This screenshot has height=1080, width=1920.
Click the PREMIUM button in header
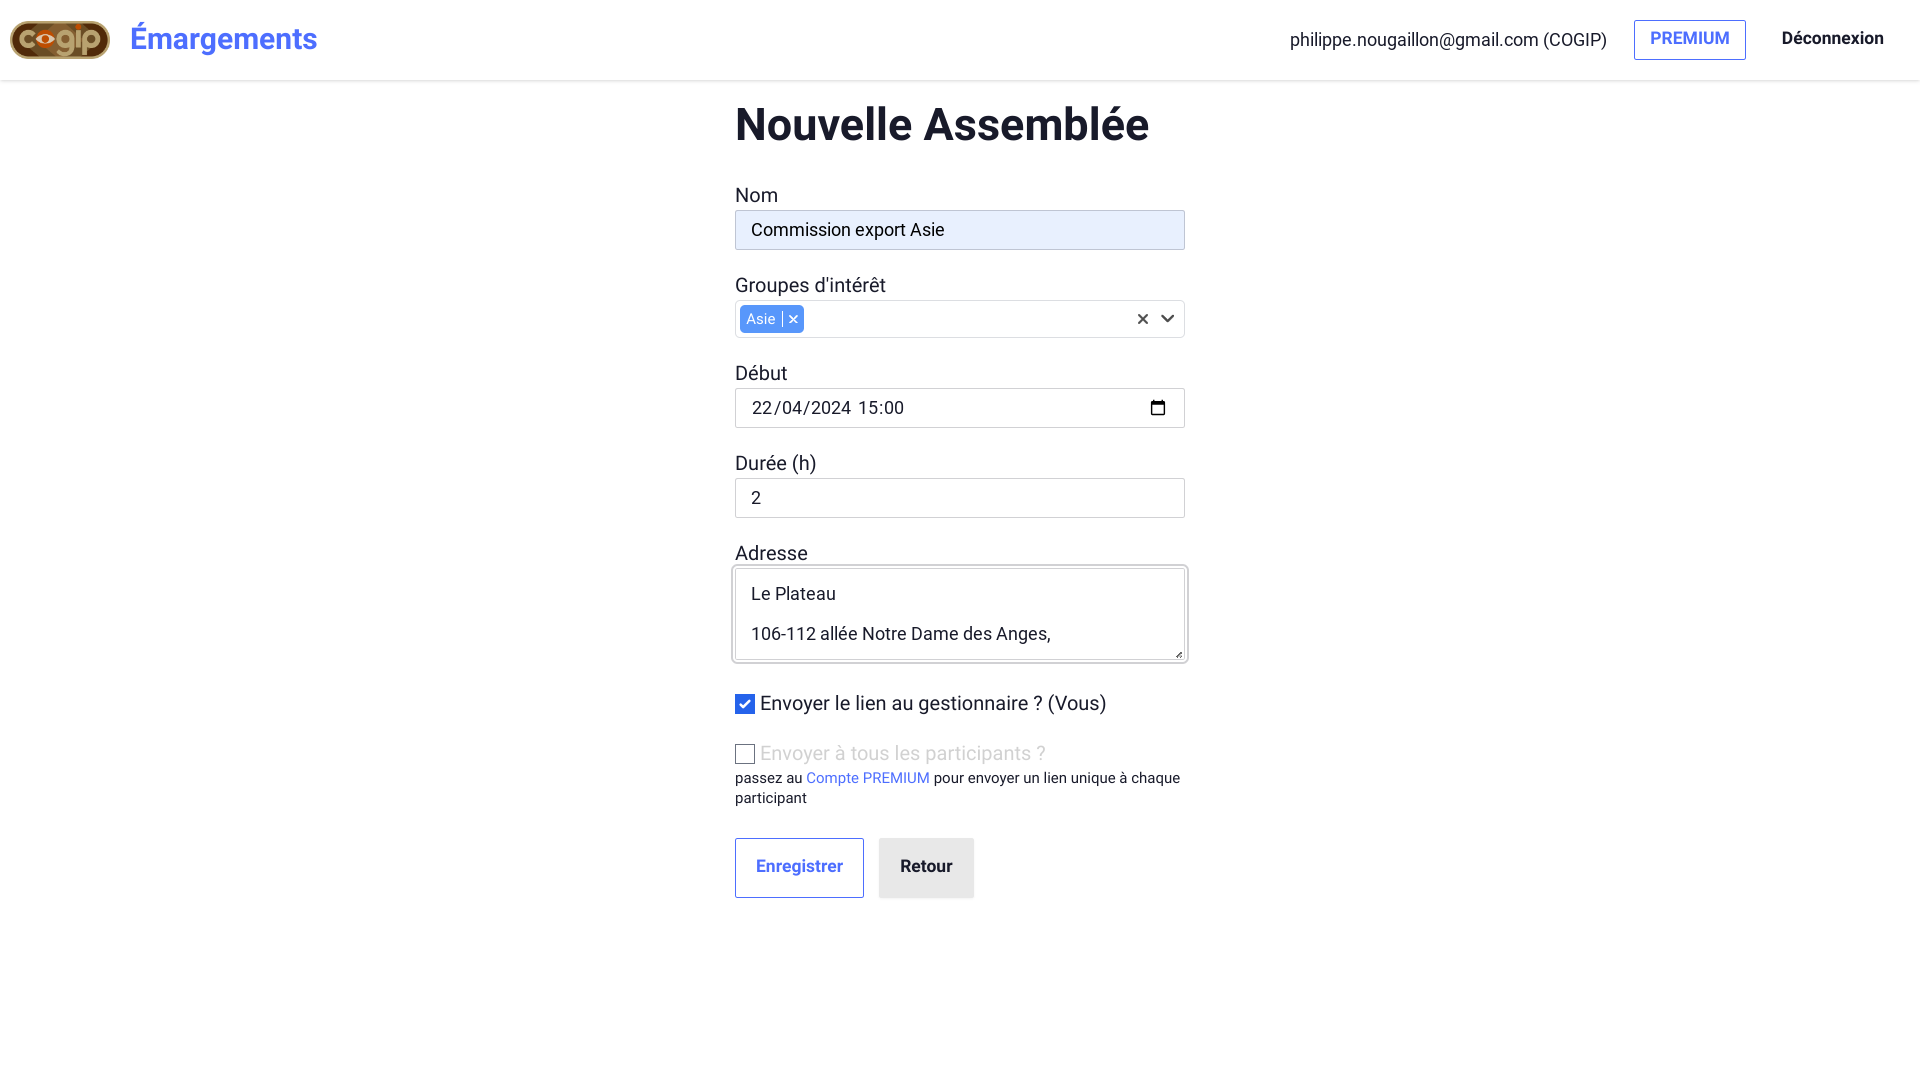[1689, 39]
